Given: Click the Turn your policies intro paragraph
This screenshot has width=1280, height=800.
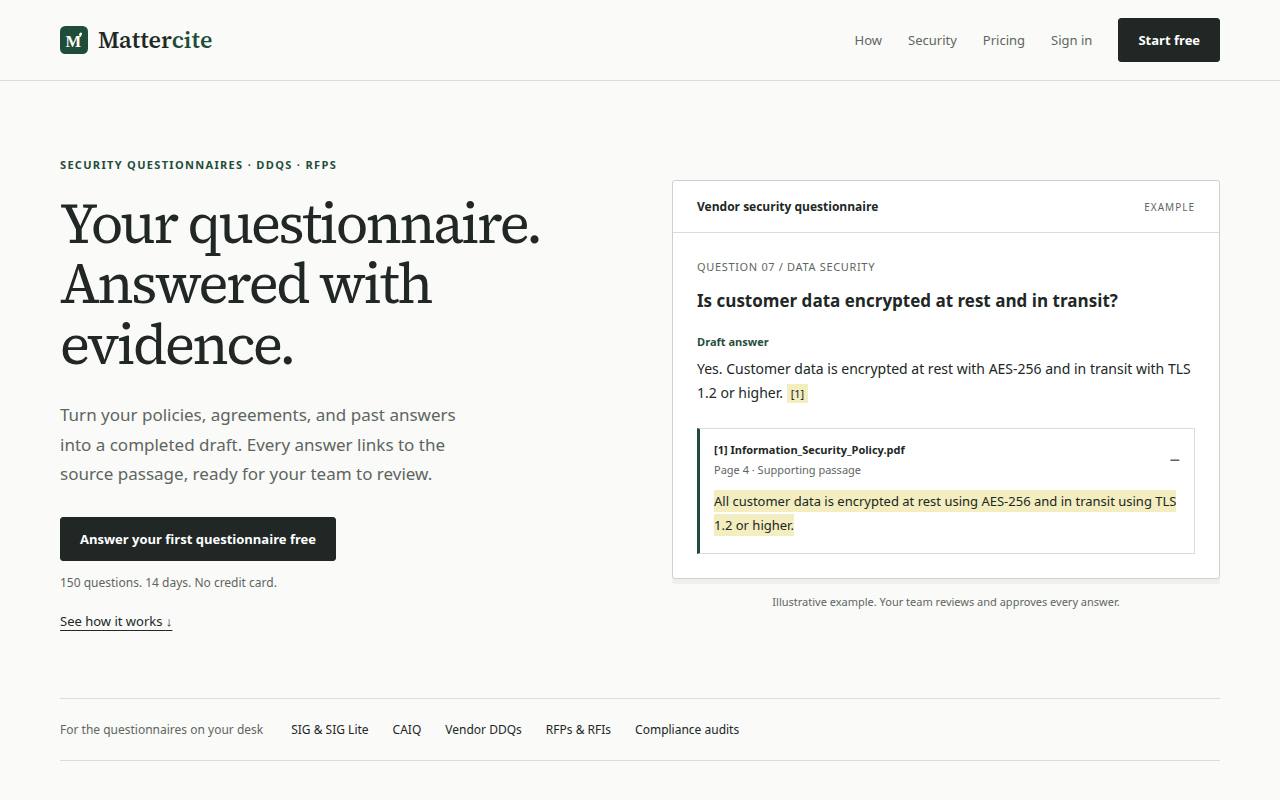Looking at the screenshot, I should pos(258,444).
